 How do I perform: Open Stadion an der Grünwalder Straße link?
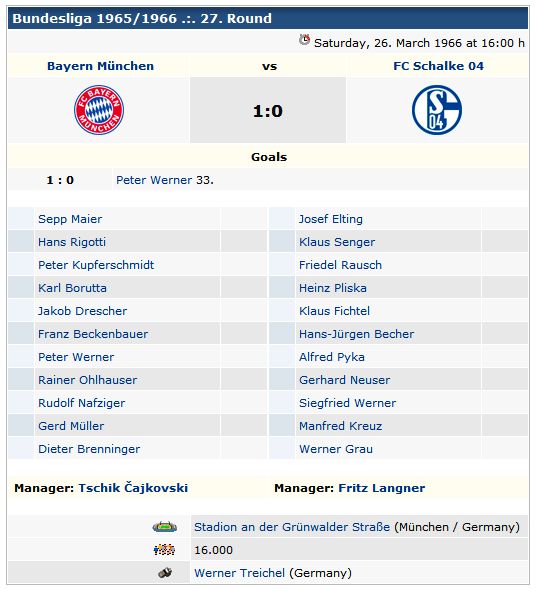(x=292, y=527)
